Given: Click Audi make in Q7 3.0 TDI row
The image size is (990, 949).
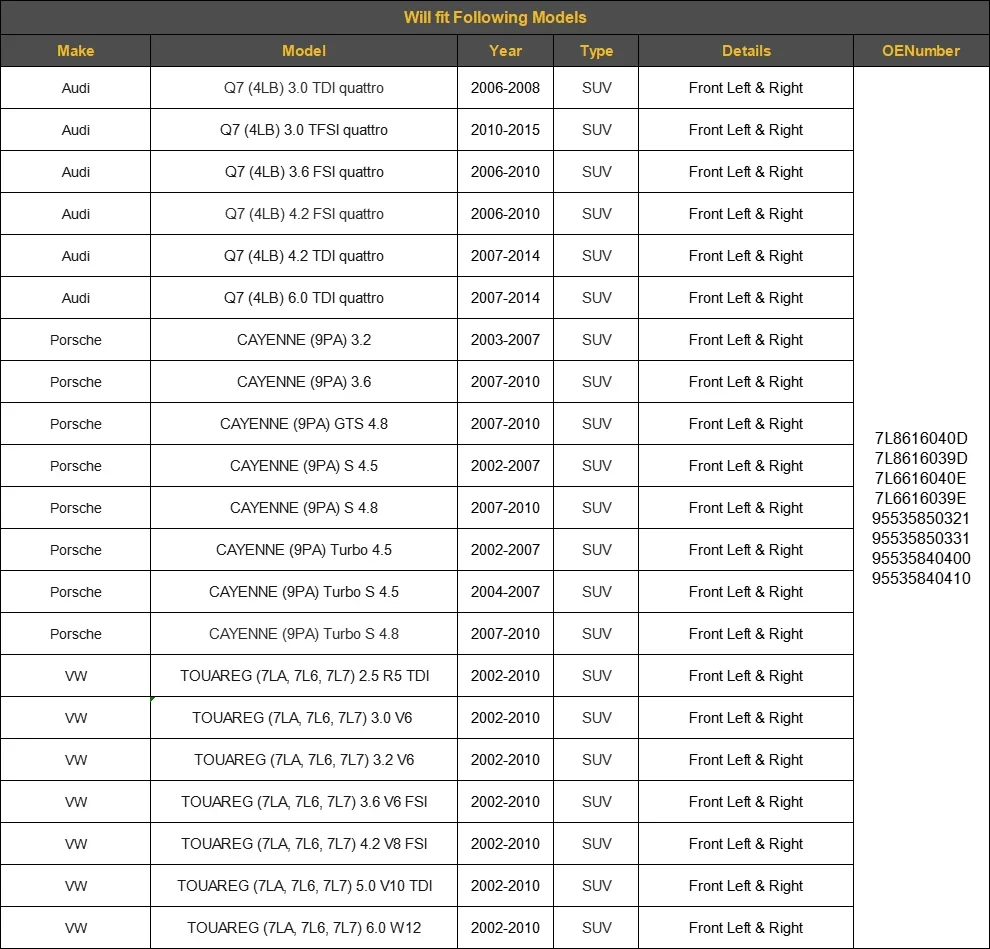Looking at the screenshot, I should coord(76,88).
